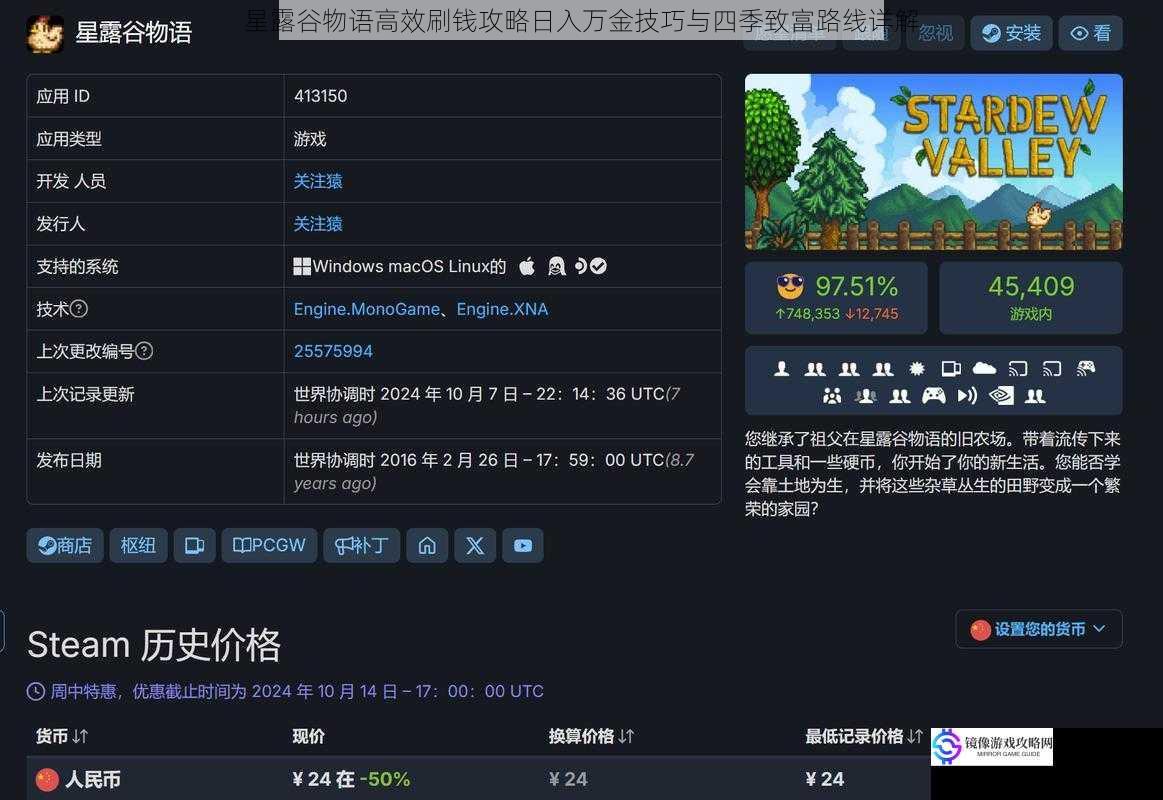Screen dimensions: 1163x800
Task: Click the 安装 install button with Steam logo
Action: click(x=1011, y=33)
